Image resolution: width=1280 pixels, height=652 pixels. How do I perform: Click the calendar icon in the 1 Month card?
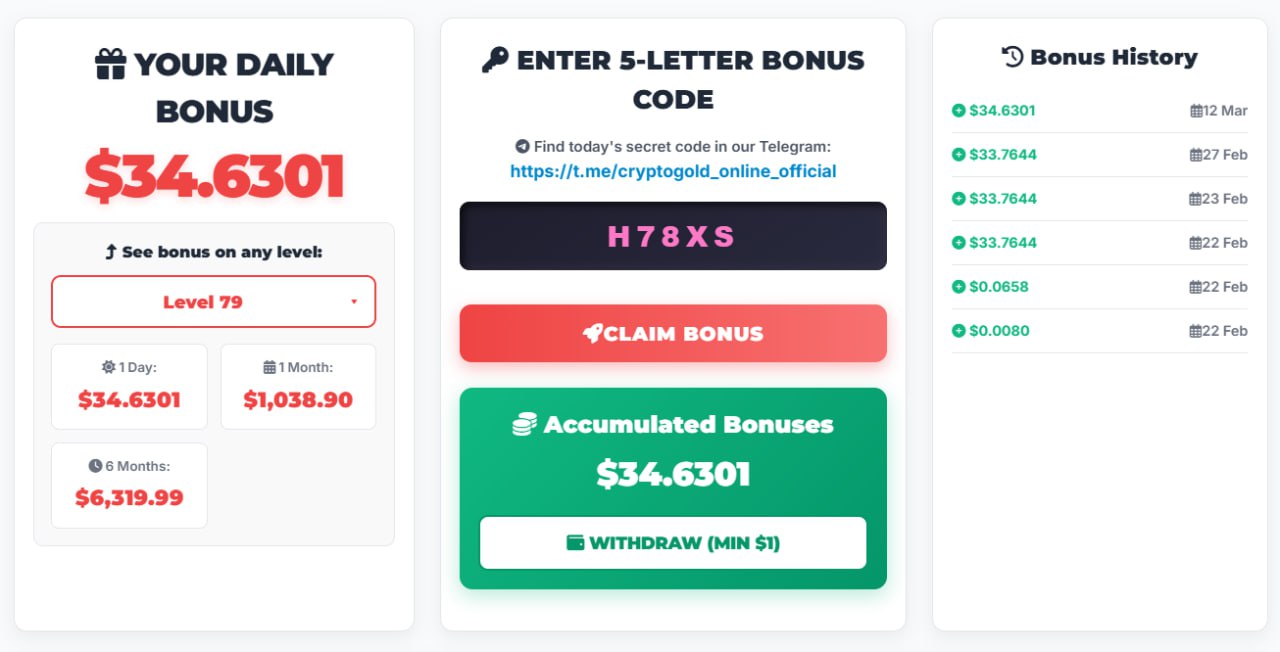269,367
